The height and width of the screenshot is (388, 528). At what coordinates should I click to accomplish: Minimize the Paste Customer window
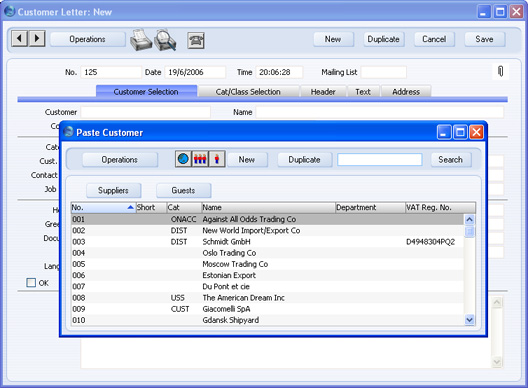pyautogui.click(x=444, y=132)
